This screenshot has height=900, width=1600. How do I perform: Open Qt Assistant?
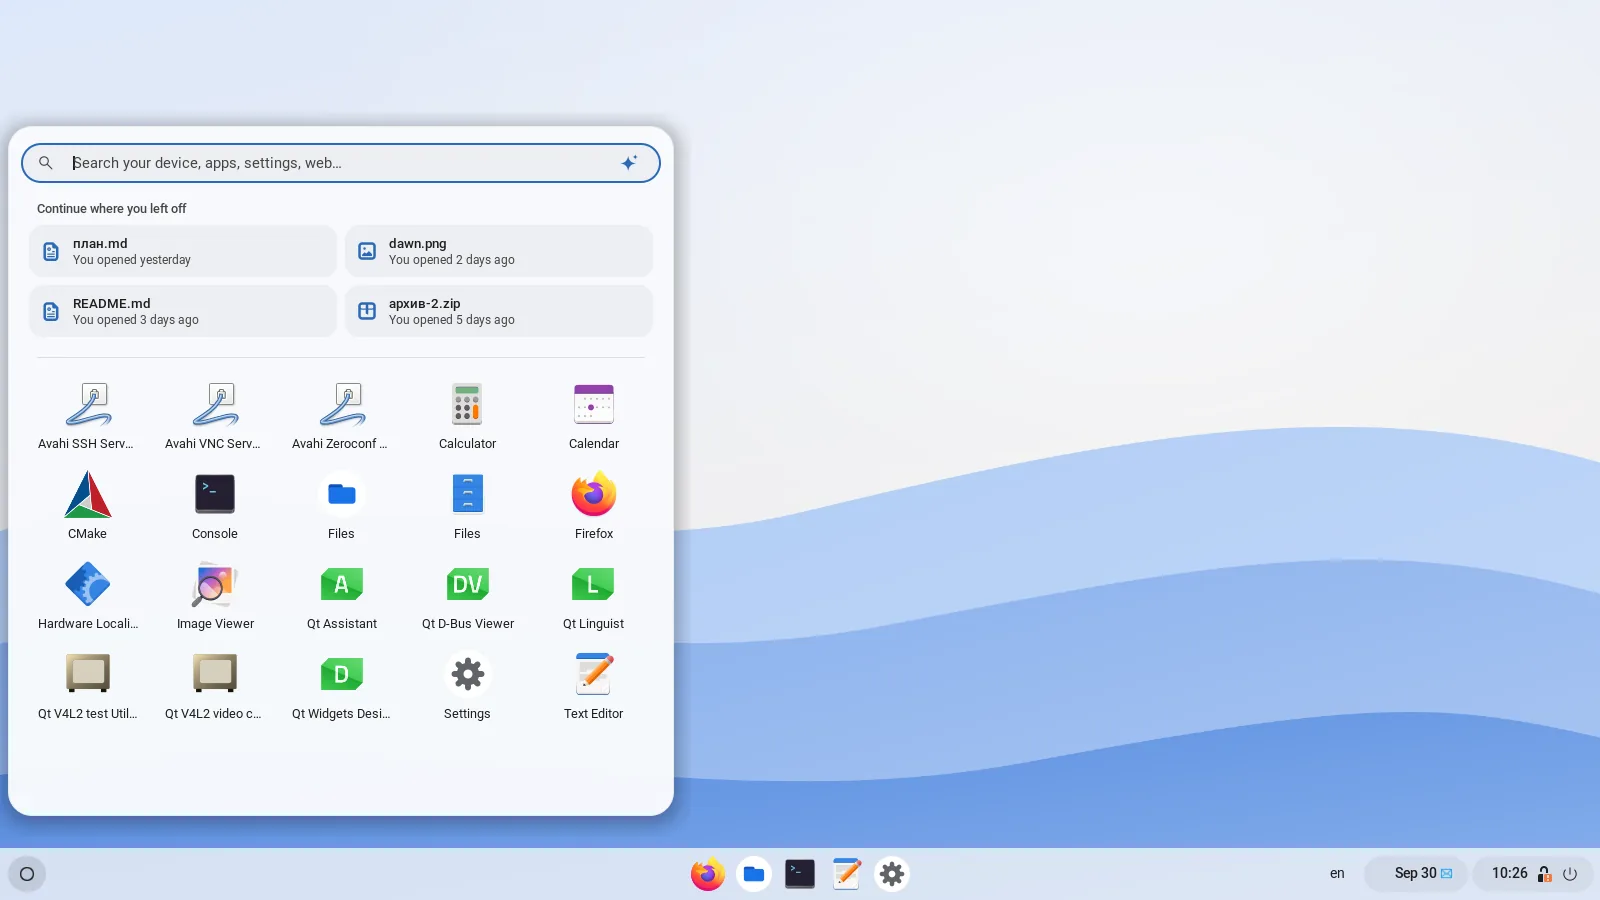[x=341, y=596]
